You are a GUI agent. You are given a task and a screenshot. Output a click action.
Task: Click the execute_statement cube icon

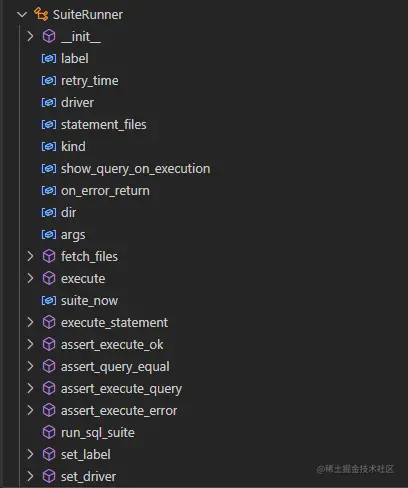point(49,322)
